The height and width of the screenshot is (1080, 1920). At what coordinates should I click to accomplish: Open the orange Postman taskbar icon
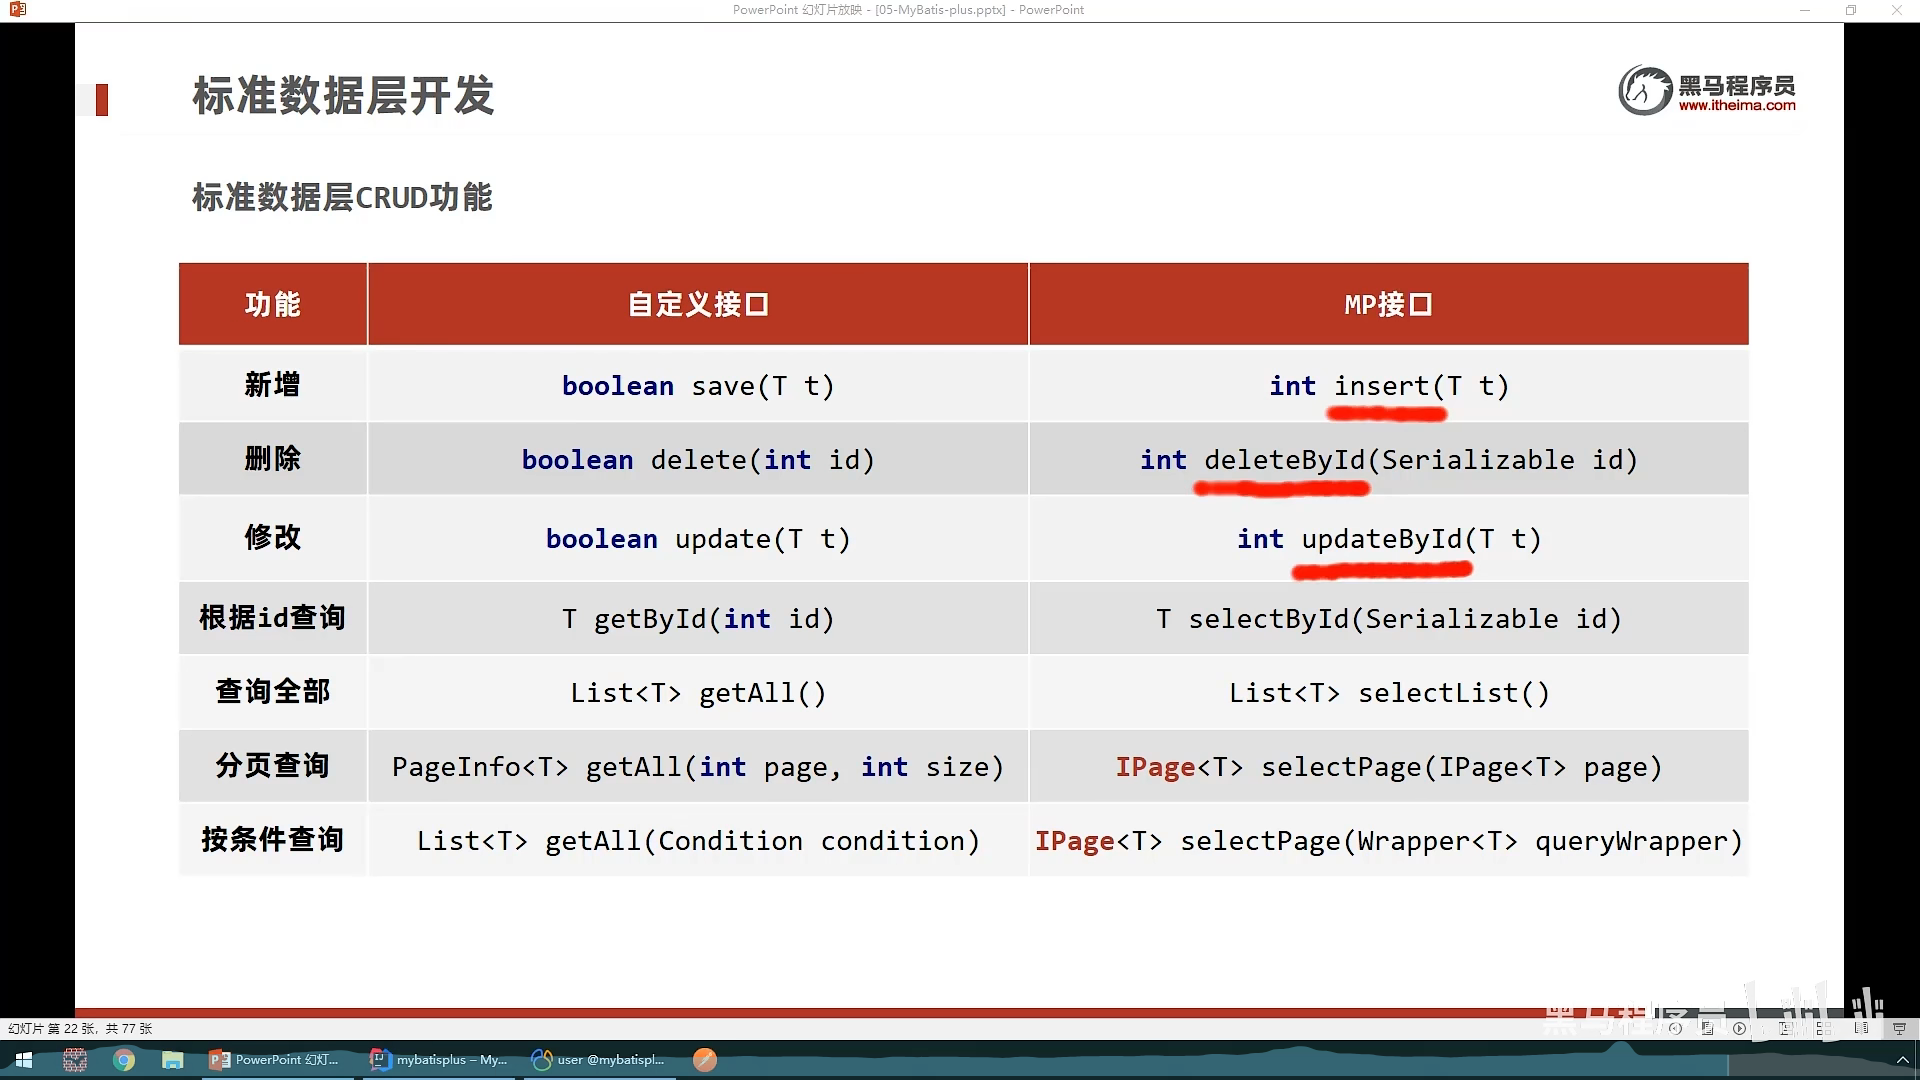pos(705,1060)
